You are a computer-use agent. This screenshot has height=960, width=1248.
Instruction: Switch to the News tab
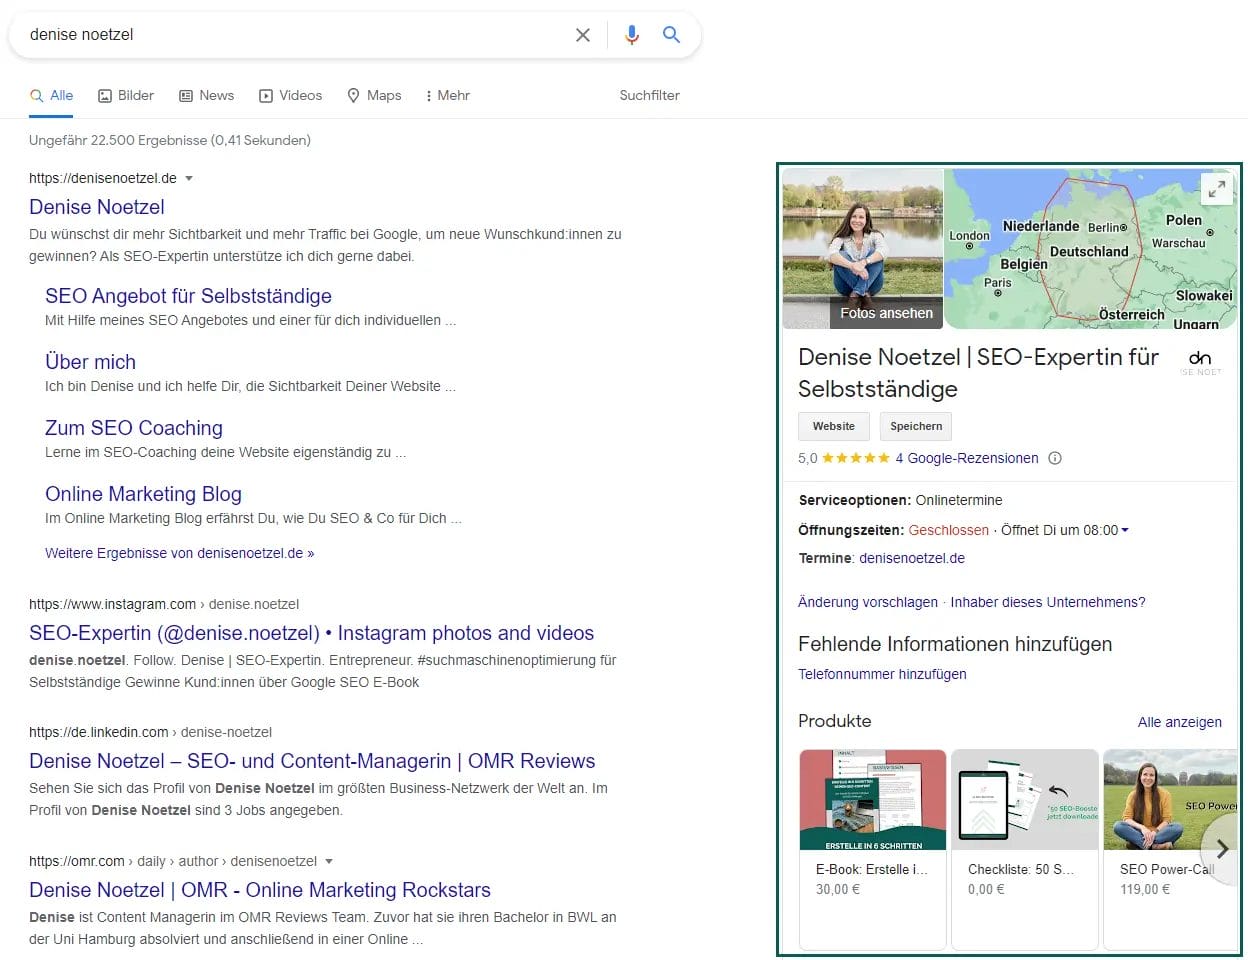(207, 95)
